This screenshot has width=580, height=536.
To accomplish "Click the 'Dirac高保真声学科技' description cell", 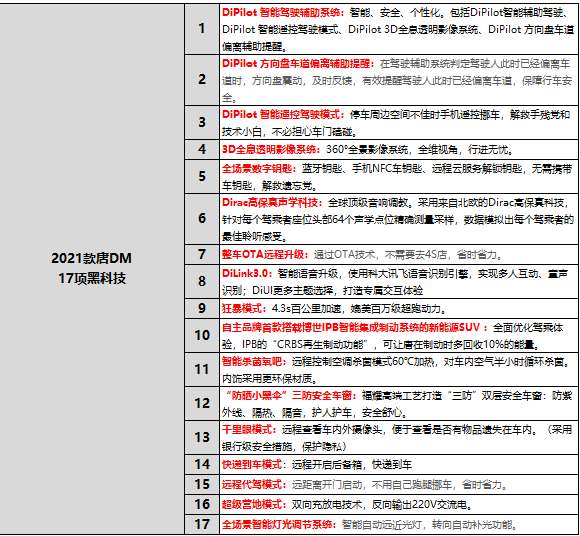I will click(399, 219).
